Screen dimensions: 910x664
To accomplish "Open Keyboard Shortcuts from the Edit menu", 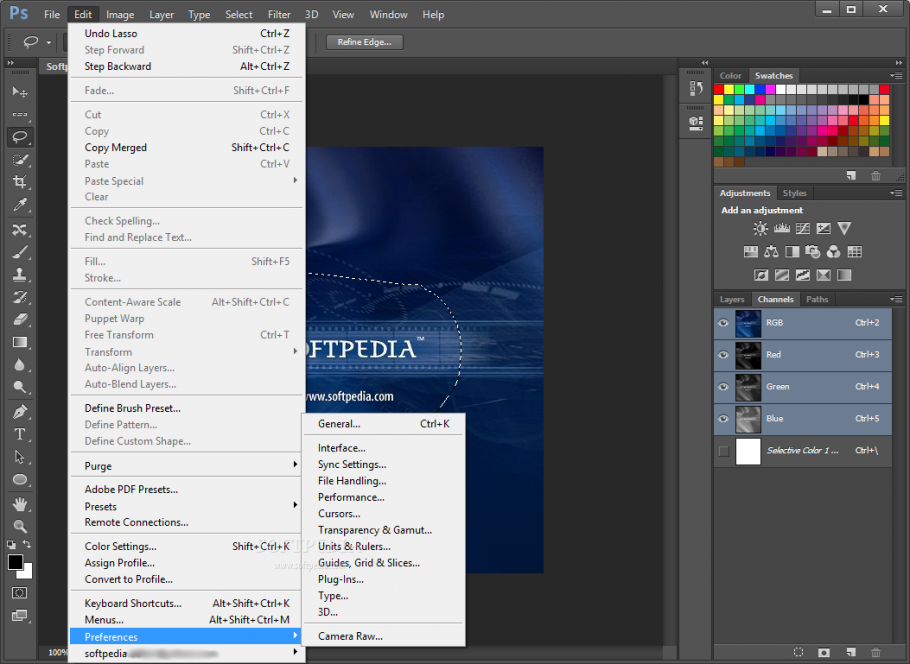I will point(133,603).
